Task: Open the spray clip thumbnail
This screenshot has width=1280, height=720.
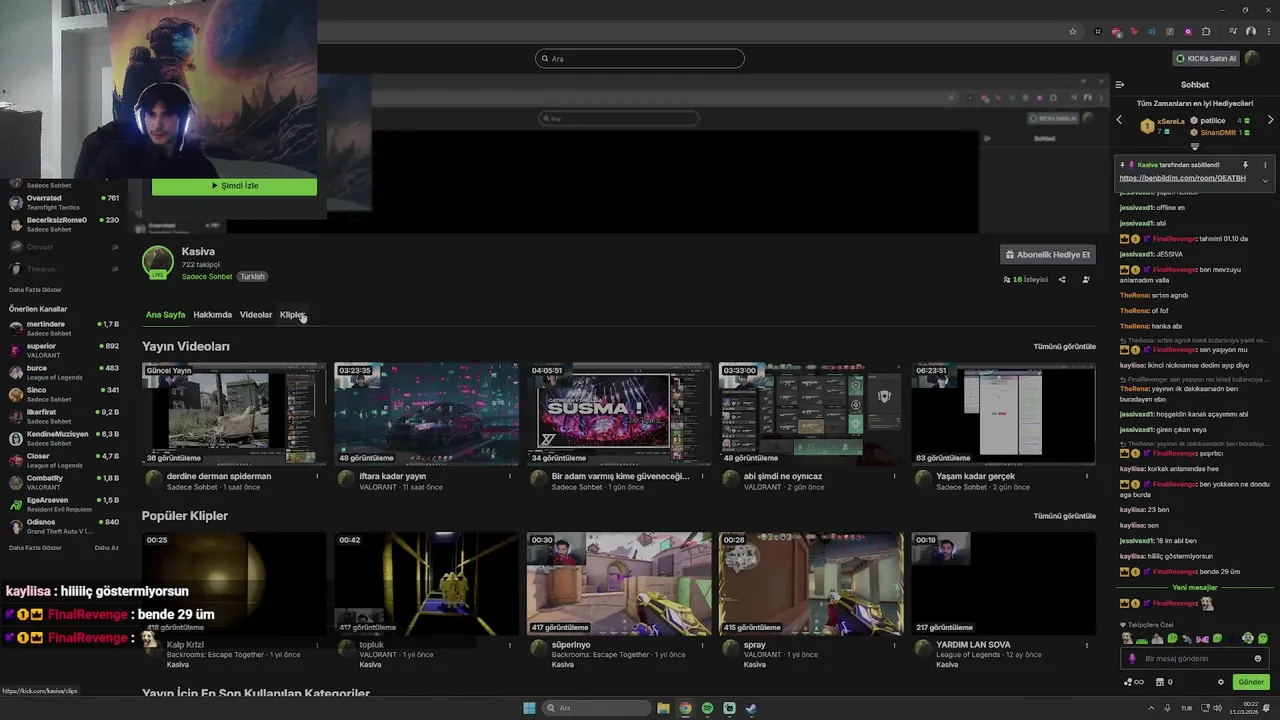Action: (811, 584)
